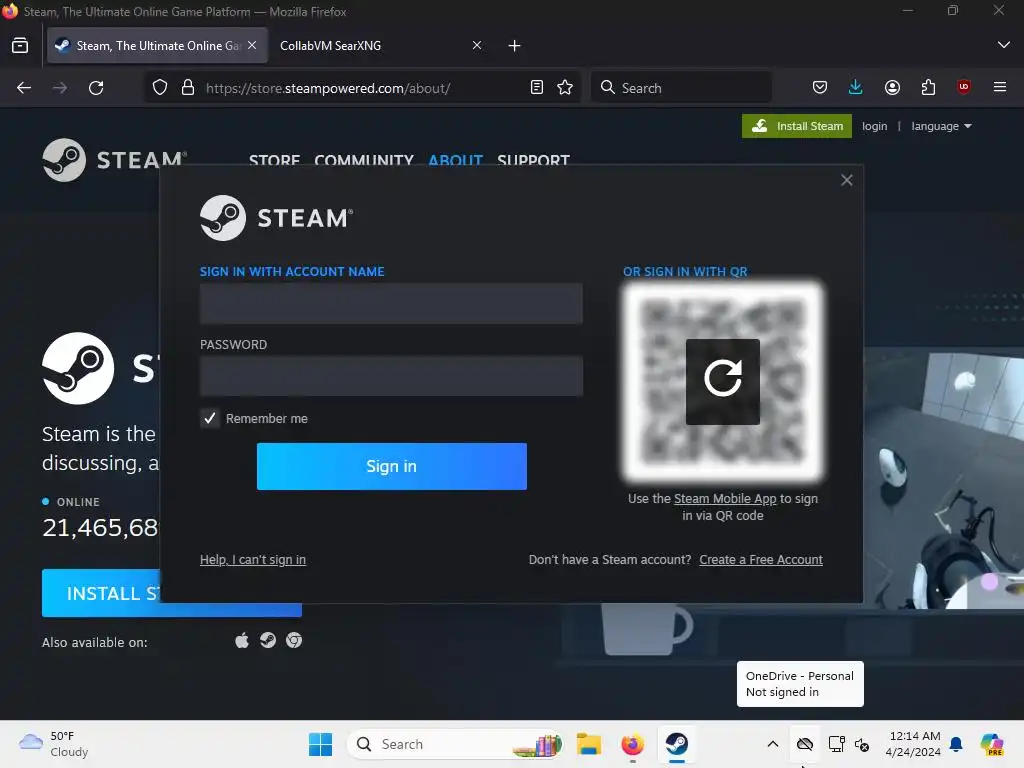Viewport: 1024px width, 768px height.
Task: Click the OneDrive tray icon
Action: 805,744
